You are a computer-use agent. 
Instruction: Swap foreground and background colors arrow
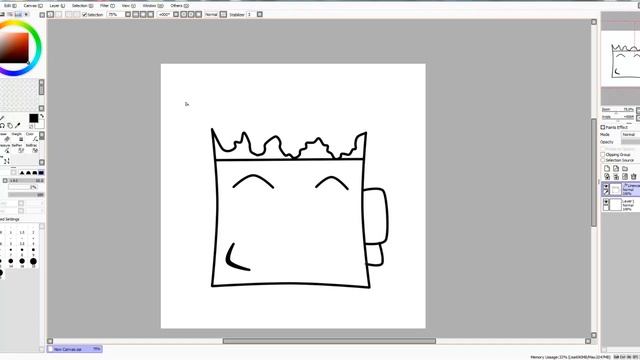pos(42,117)
